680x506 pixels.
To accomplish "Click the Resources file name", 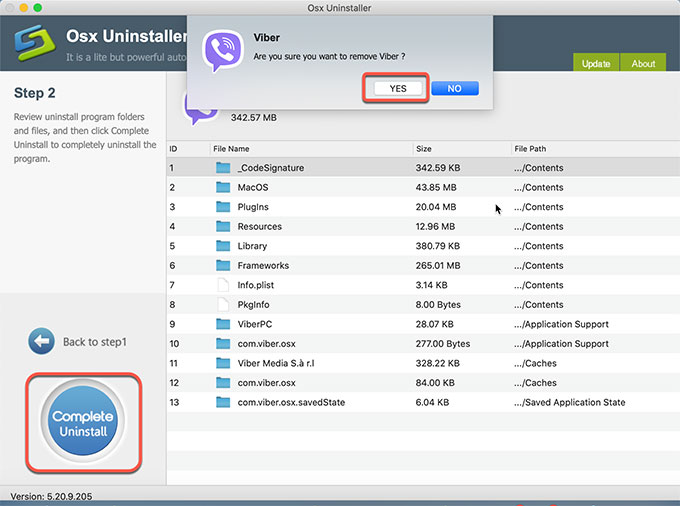I will click(x=259, y=226).
